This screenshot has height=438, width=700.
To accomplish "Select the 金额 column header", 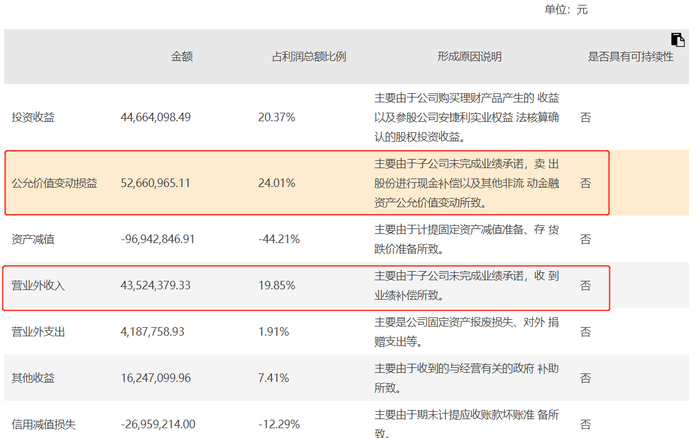I will pyautogui.click(x=182, y=57).
